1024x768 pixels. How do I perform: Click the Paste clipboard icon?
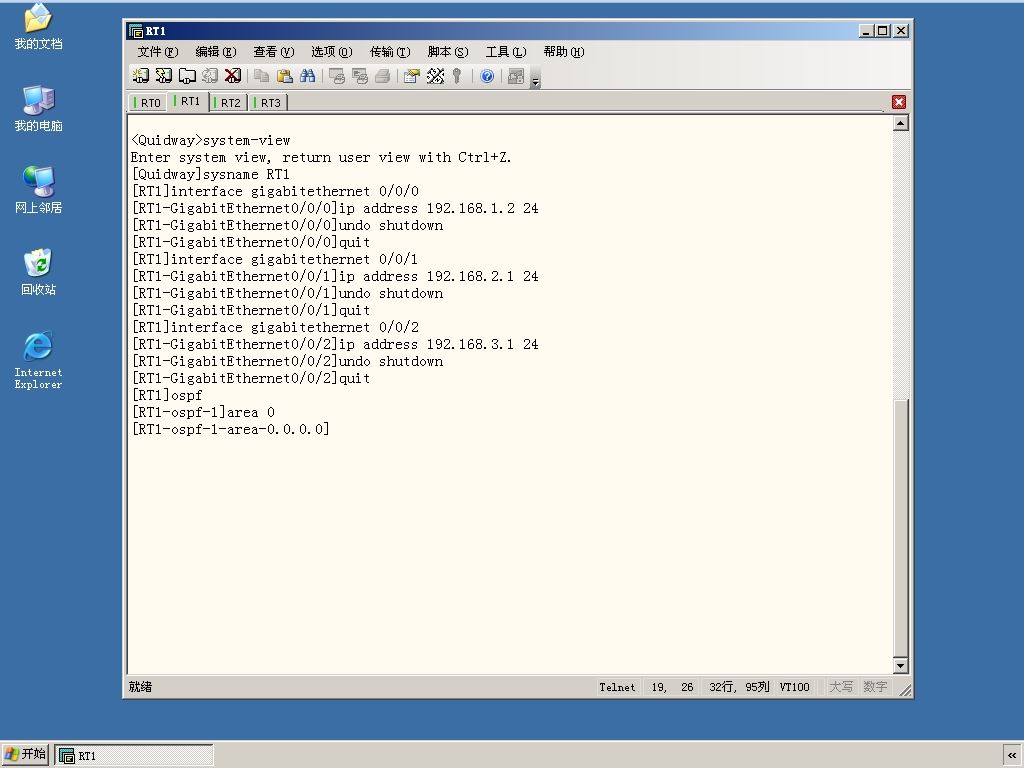(284, 76)
